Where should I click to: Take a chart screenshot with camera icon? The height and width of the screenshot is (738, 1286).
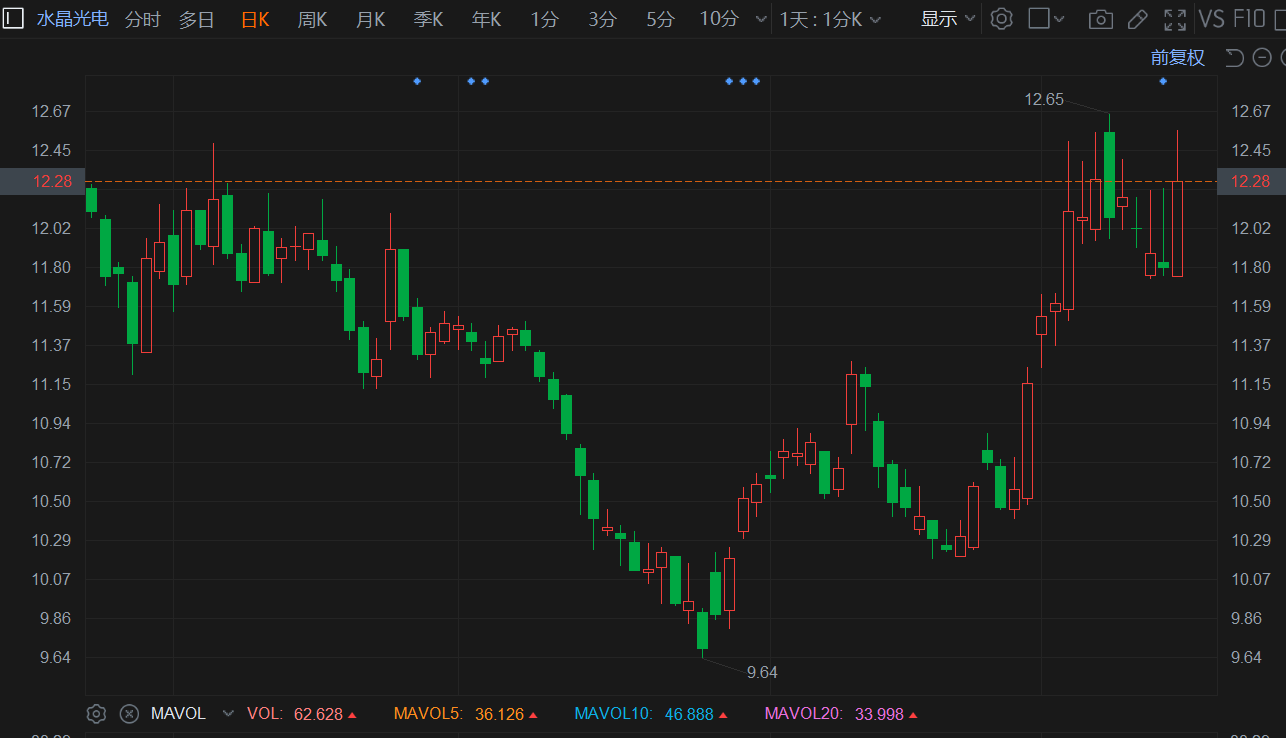[x=1100, y=19]
